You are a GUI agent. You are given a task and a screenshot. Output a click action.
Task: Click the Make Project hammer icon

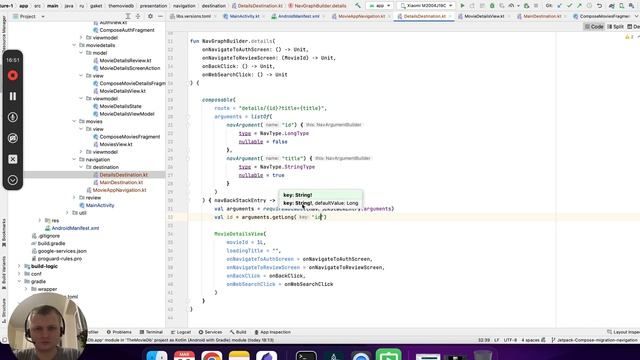358,6
